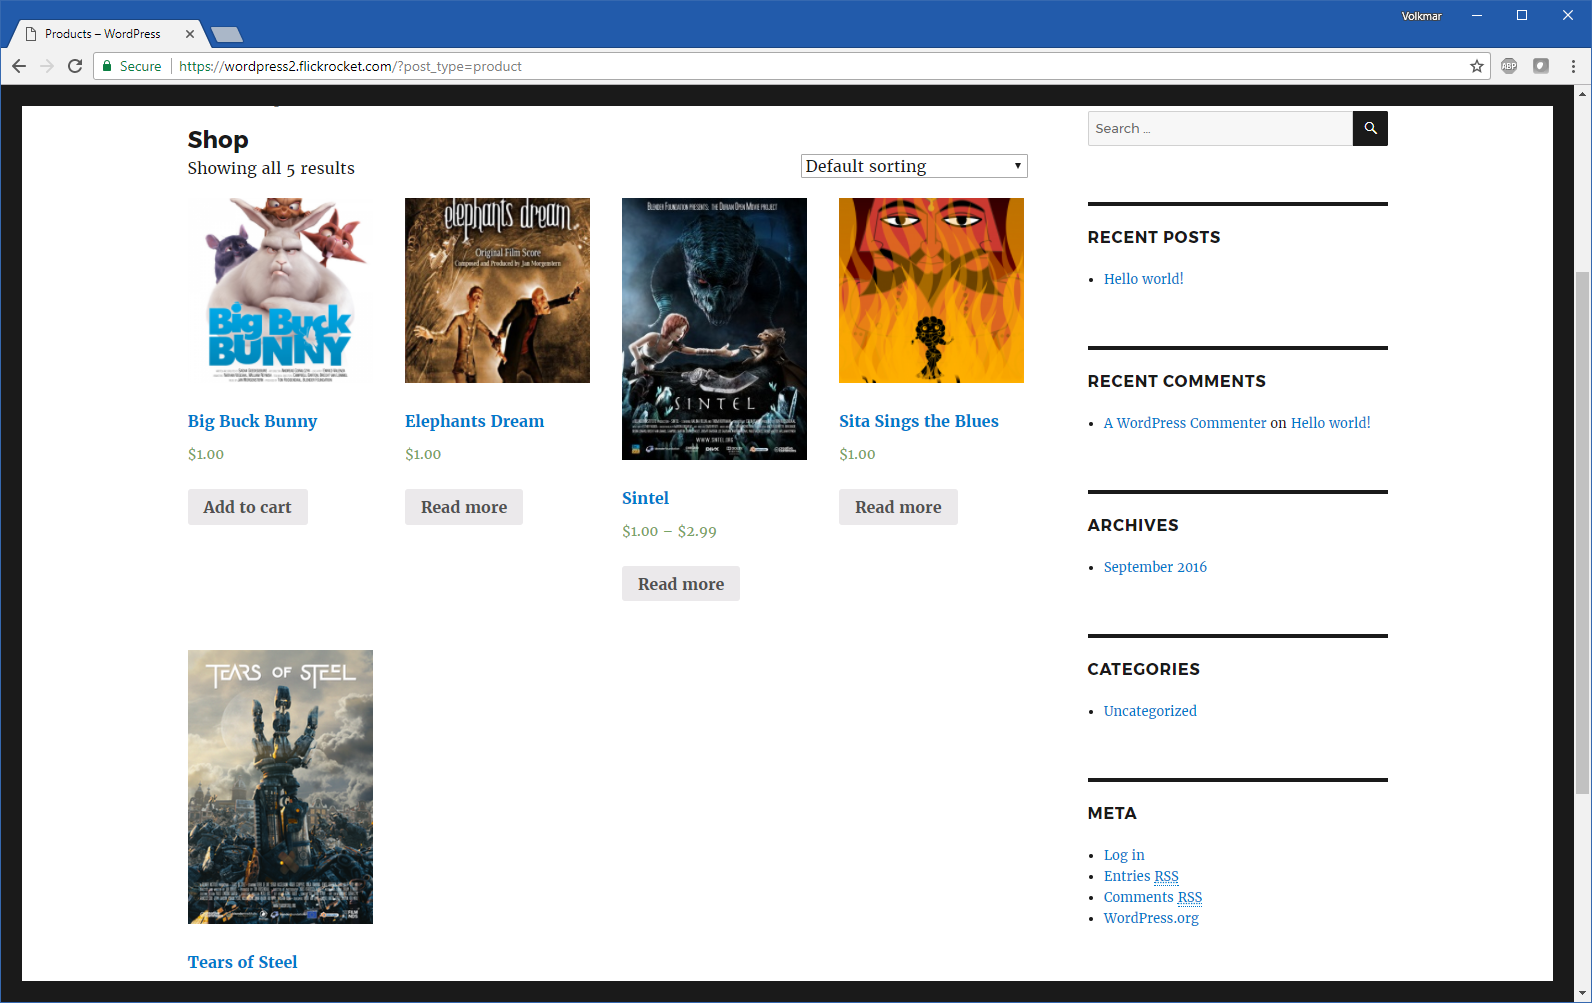Open the Sita Sings the Blues product link
Viewport: 1592px width, 1003px height.
[x=918, y=421]
